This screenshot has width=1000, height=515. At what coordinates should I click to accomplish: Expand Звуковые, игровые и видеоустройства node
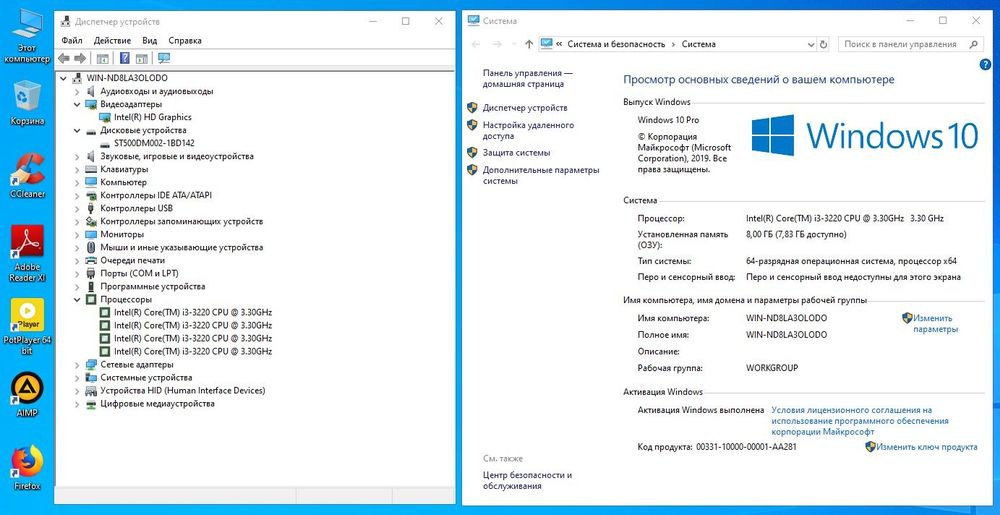coord(77,156)
